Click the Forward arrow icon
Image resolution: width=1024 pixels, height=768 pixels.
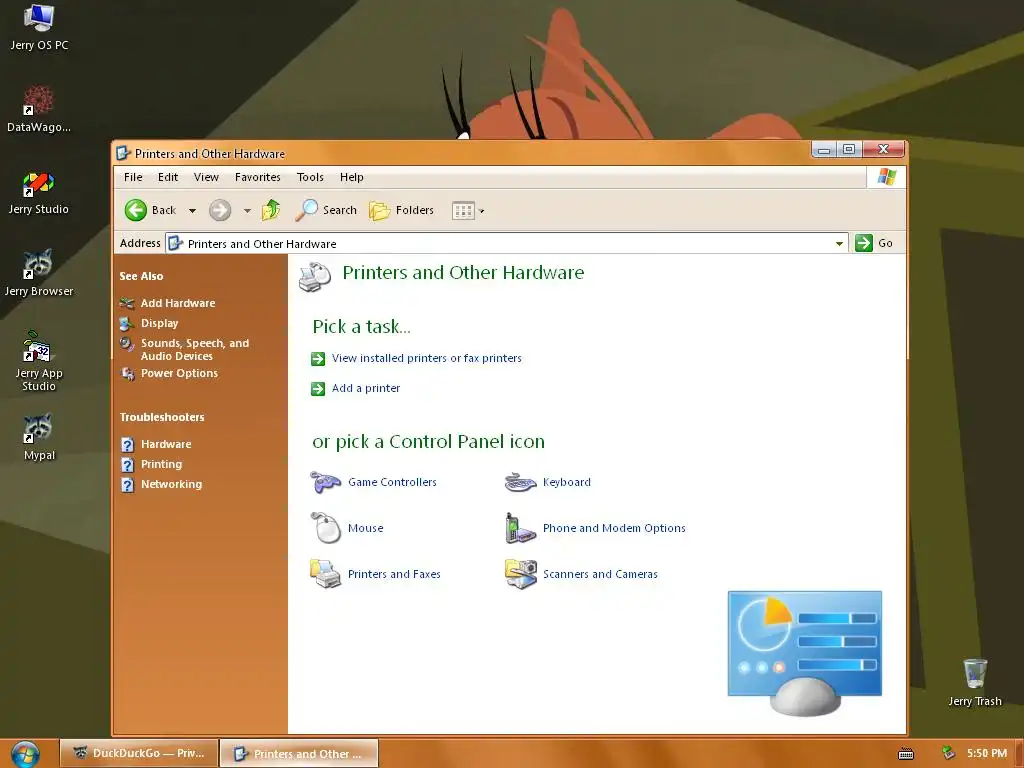(x=220, y=210)
